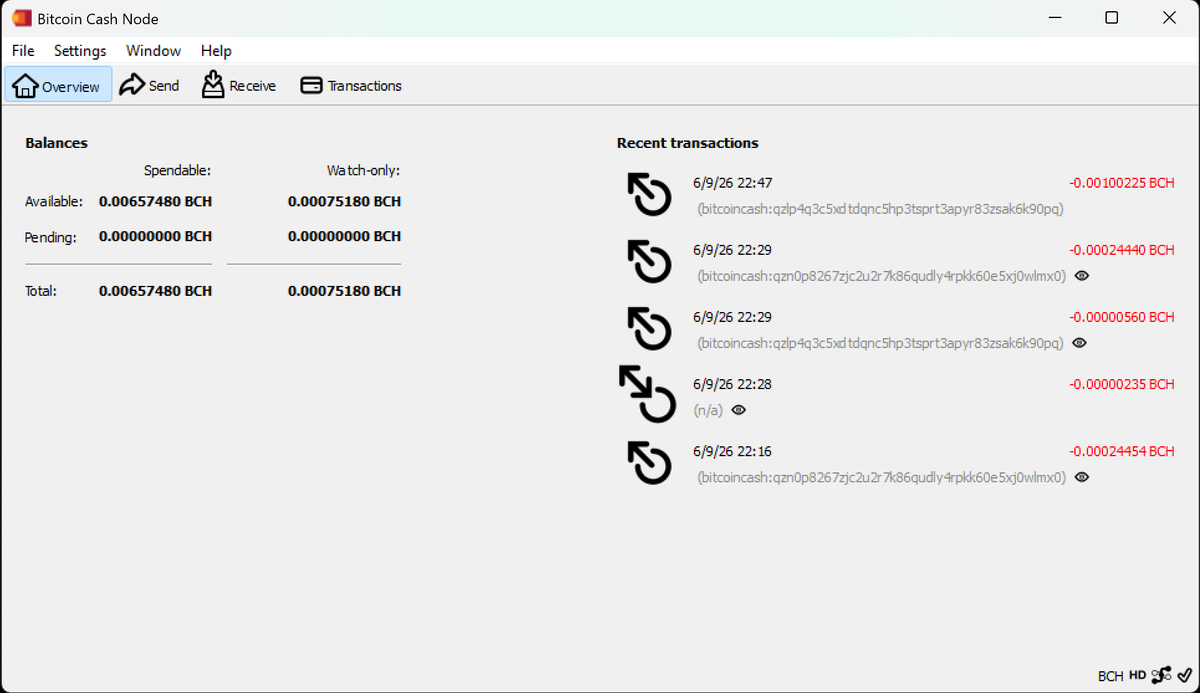Viewport: 1200px width, 693px height.
Task: Click the Balances heading
Action: click(56, 143)
